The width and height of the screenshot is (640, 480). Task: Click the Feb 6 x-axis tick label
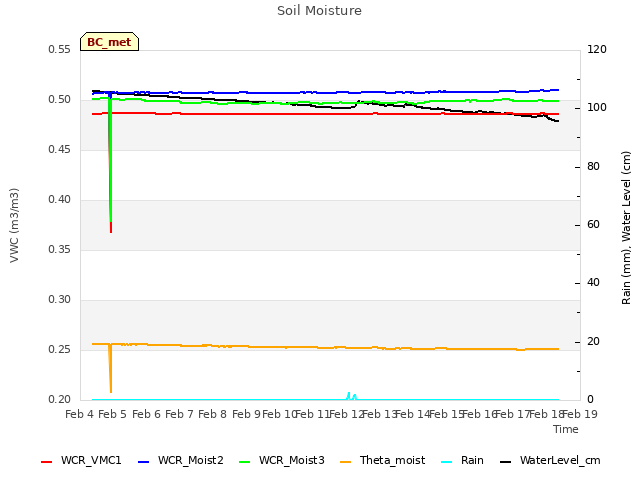[146, 414]
